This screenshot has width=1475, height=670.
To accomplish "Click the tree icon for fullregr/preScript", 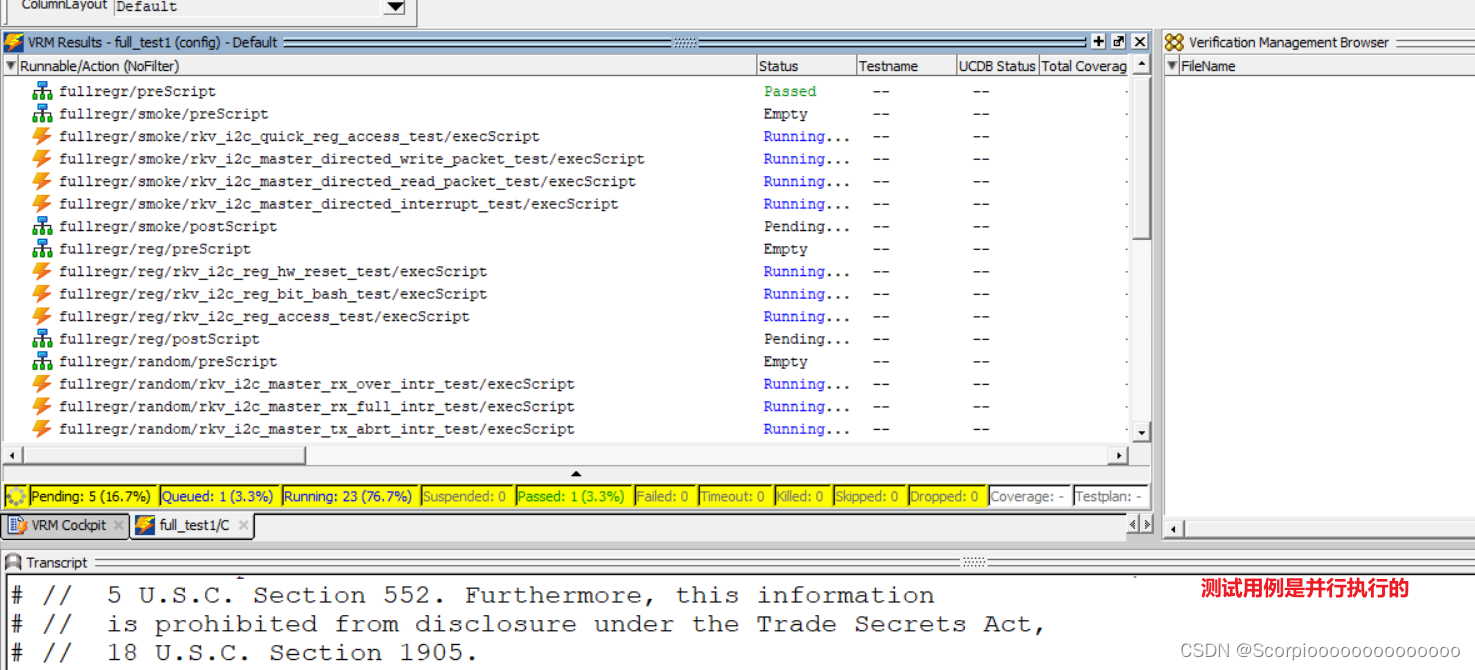I will click(x=42, y=91).
